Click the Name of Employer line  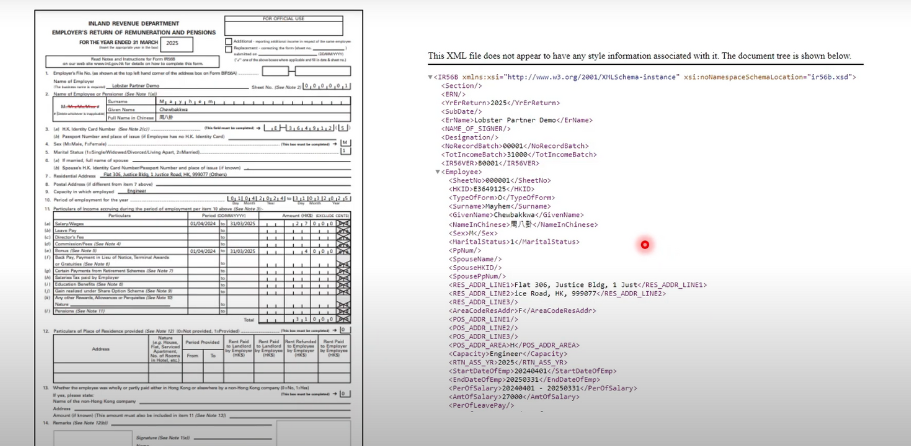pyautogui.click(x=179, y=86)
